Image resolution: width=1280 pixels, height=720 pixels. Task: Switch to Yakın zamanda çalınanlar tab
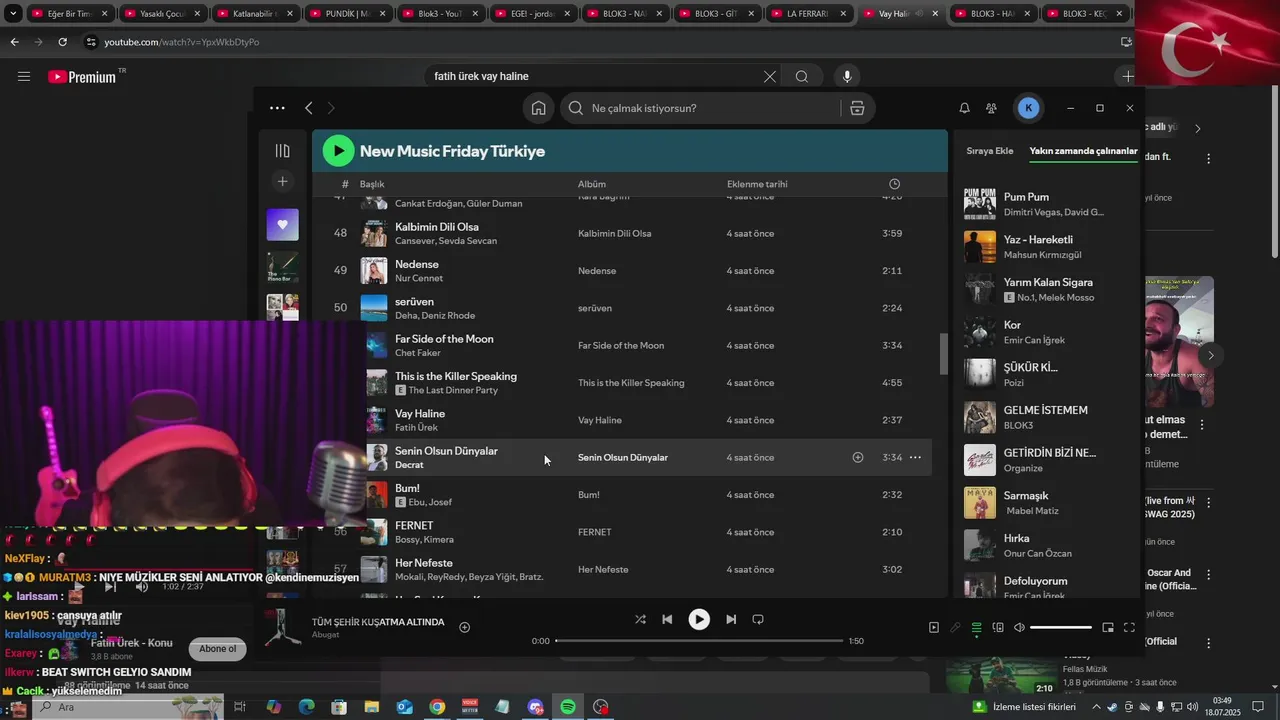(1083, 151)
